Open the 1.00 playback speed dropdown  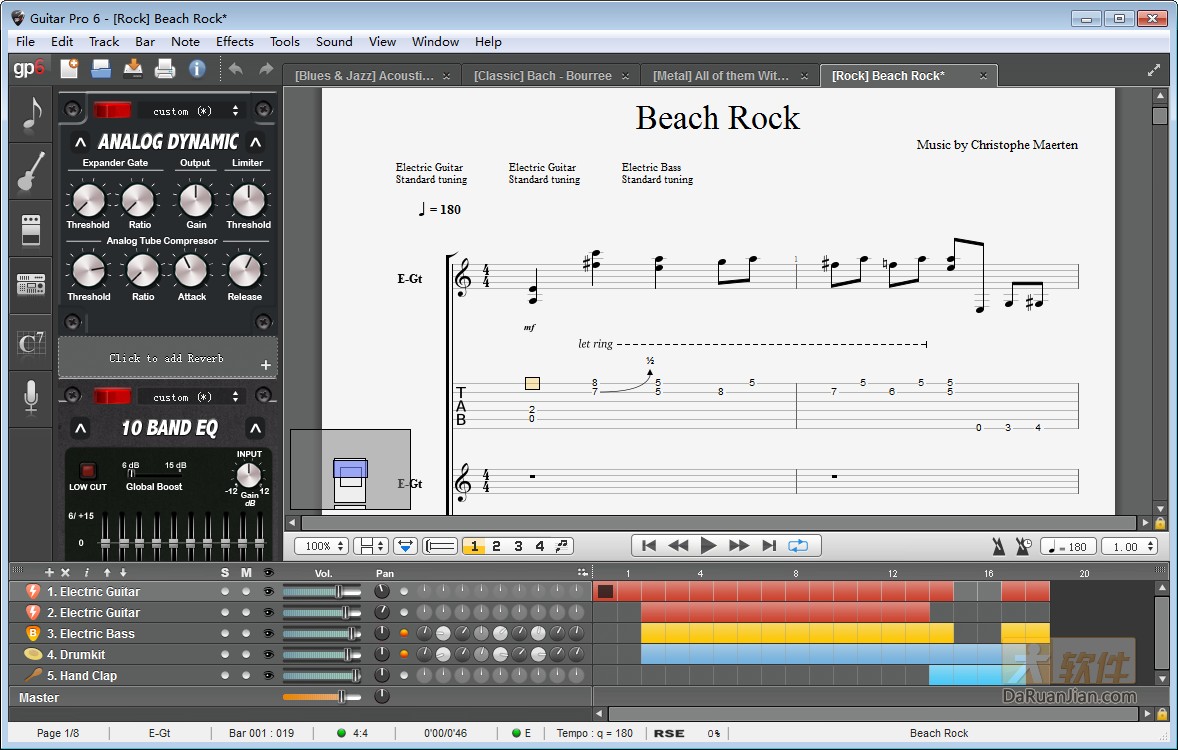(1129, 546)
